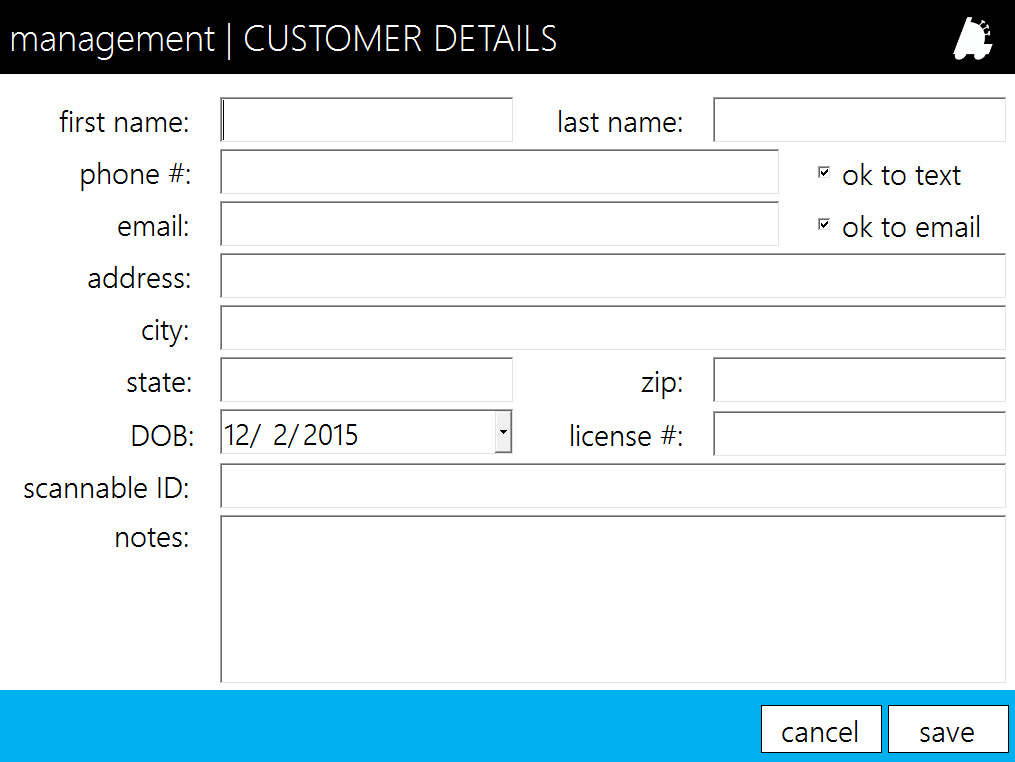Click into the email field
The width and height of the screenshot is (1015, 762).
point(499,224)
